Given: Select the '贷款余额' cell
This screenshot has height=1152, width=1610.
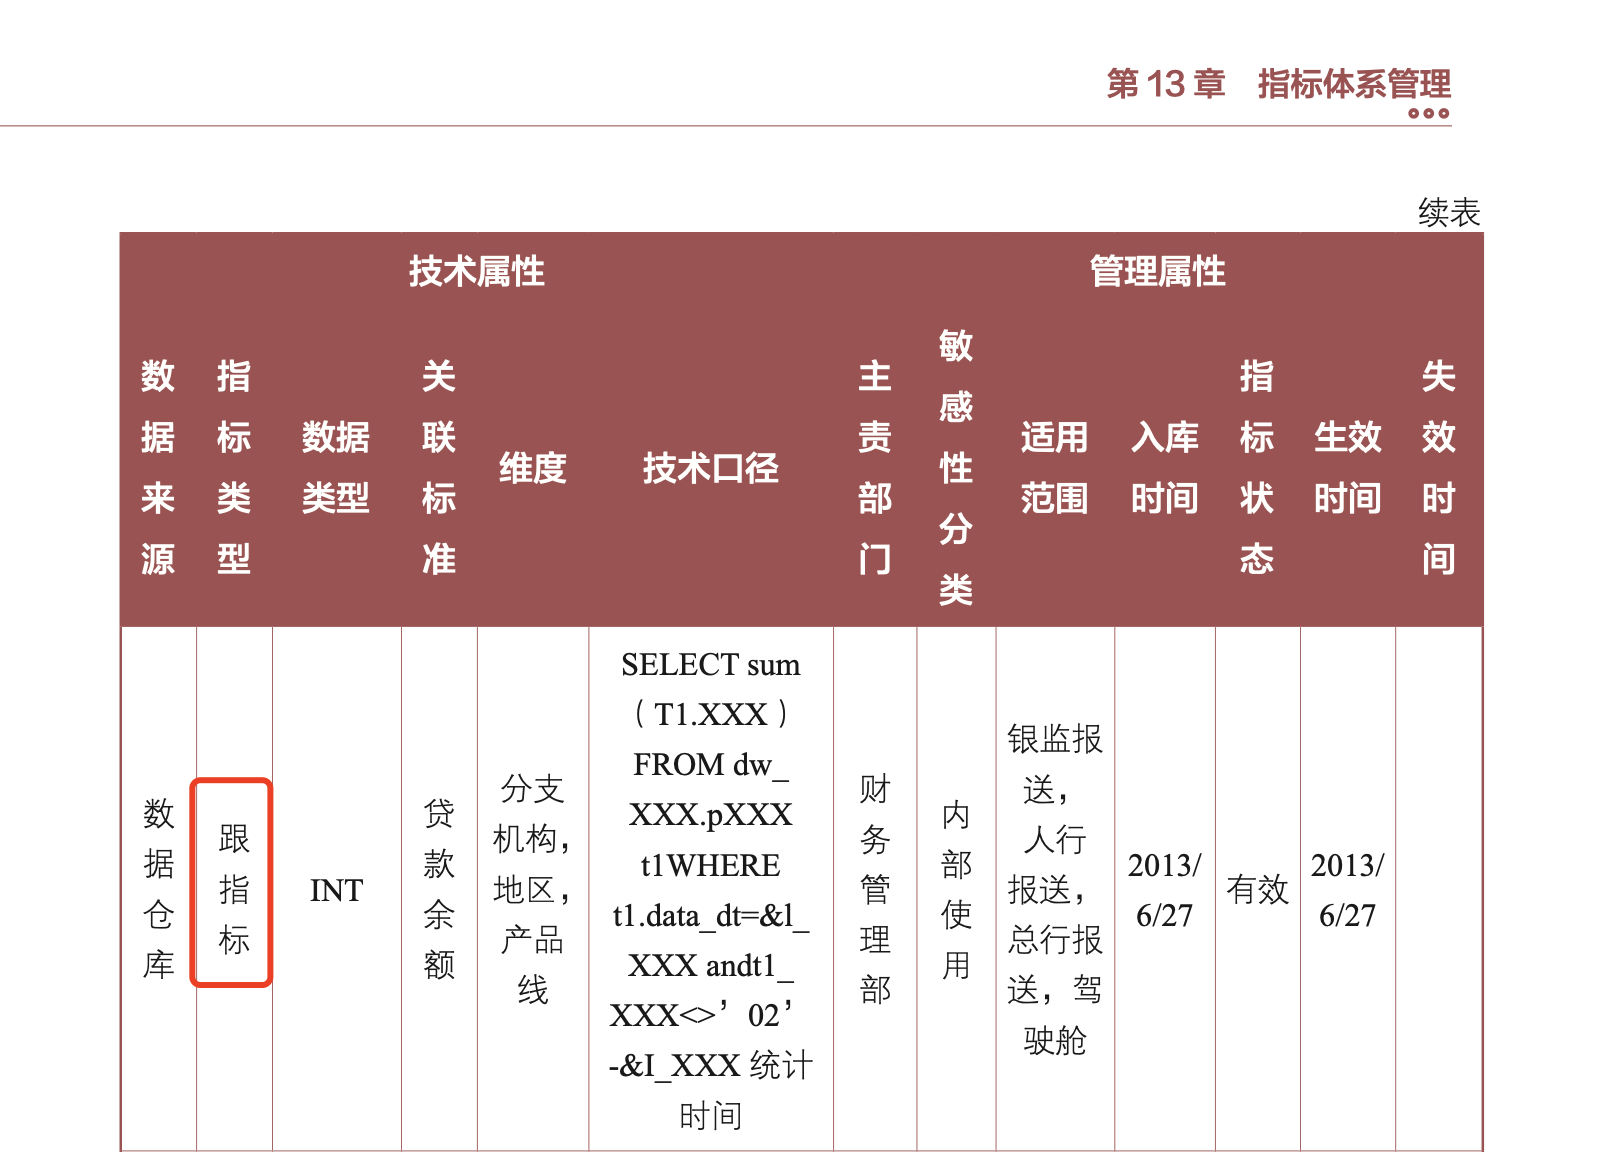Looking at the screenshot, I should coord(438,888).
